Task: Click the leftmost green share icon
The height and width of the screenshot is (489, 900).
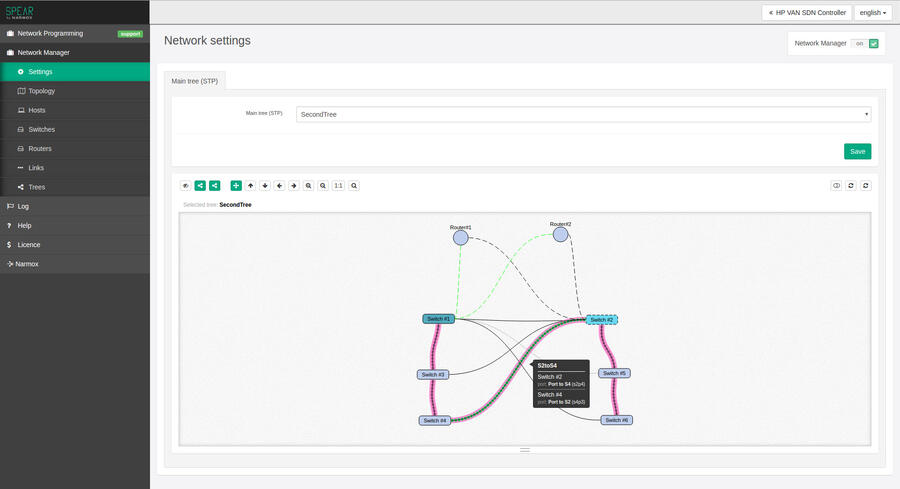Action: (x=200, y=185)
